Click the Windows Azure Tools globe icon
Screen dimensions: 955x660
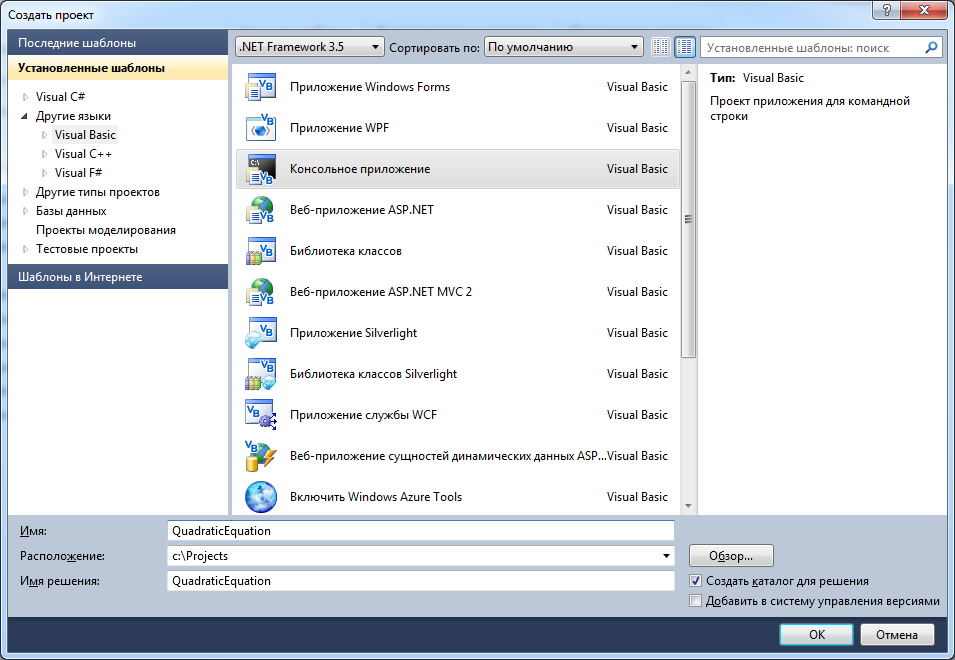pos(261,497)
